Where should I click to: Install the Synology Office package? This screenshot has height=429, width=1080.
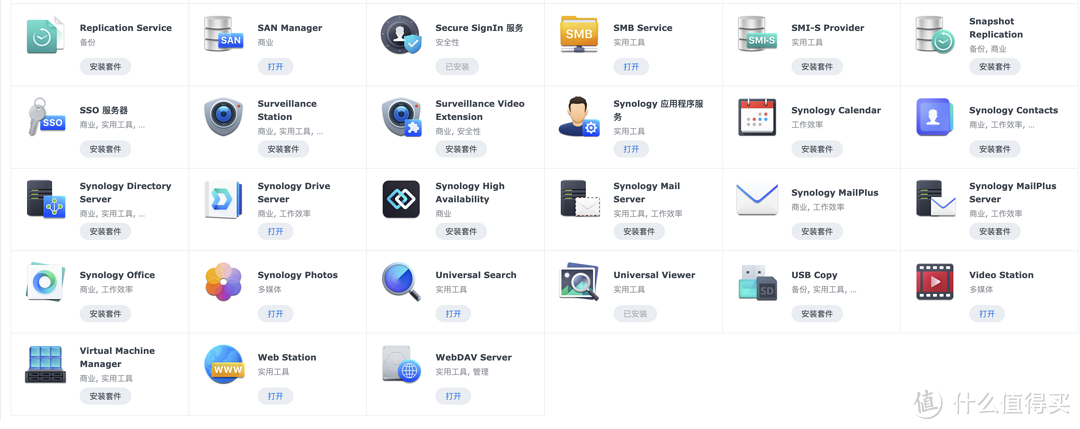pos(105,313)
